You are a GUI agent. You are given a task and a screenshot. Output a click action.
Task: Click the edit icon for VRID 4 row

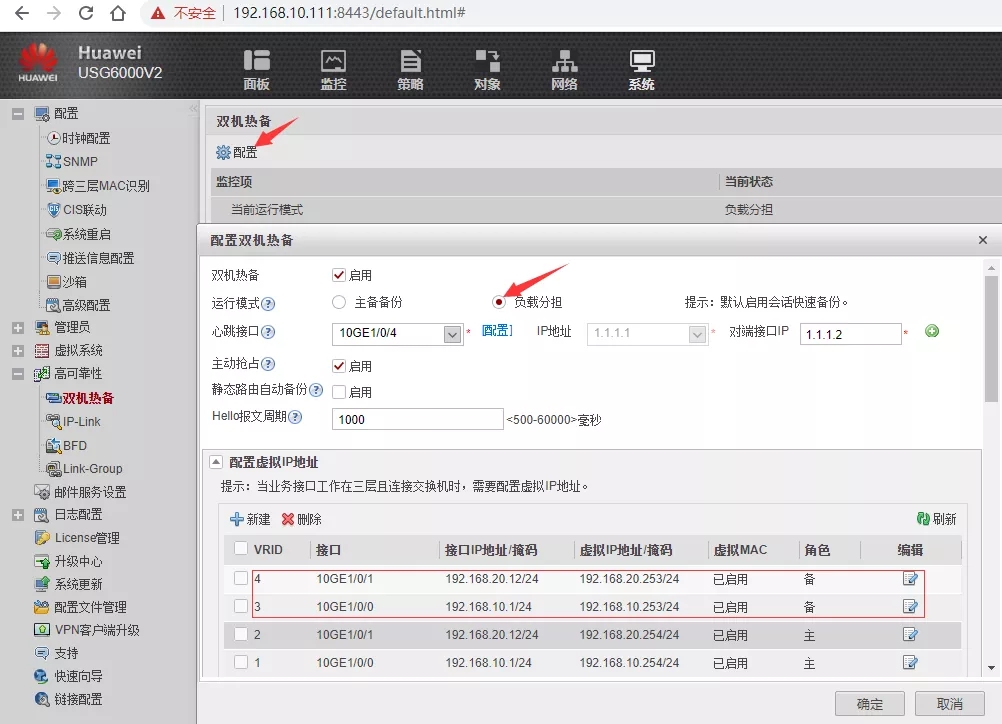pyautogui.click(x=910, y=579)
